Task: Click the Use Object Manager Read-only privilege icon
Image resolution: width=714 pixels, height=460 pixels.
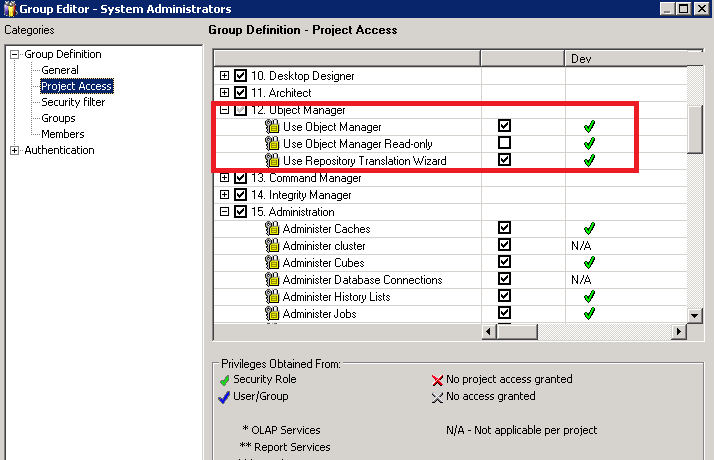Action: tap(272, 143)
